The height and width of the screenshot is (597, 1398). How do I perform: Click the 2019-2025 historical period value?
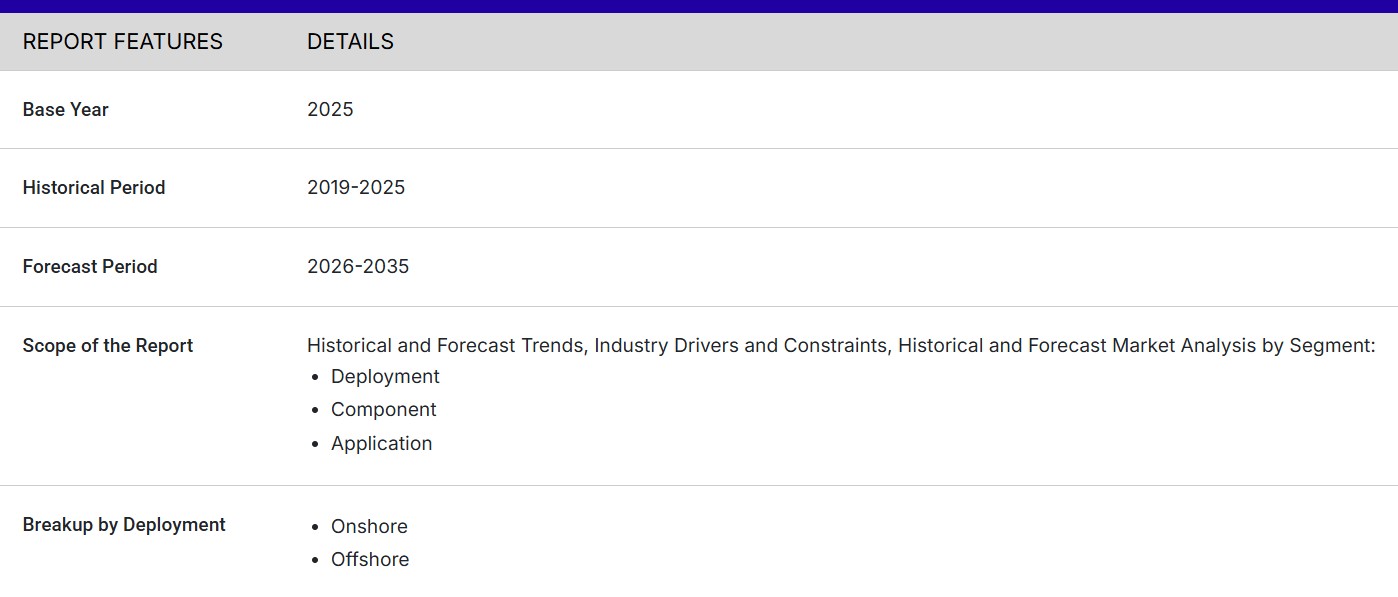pyautogui.click(x=355, y=188)
